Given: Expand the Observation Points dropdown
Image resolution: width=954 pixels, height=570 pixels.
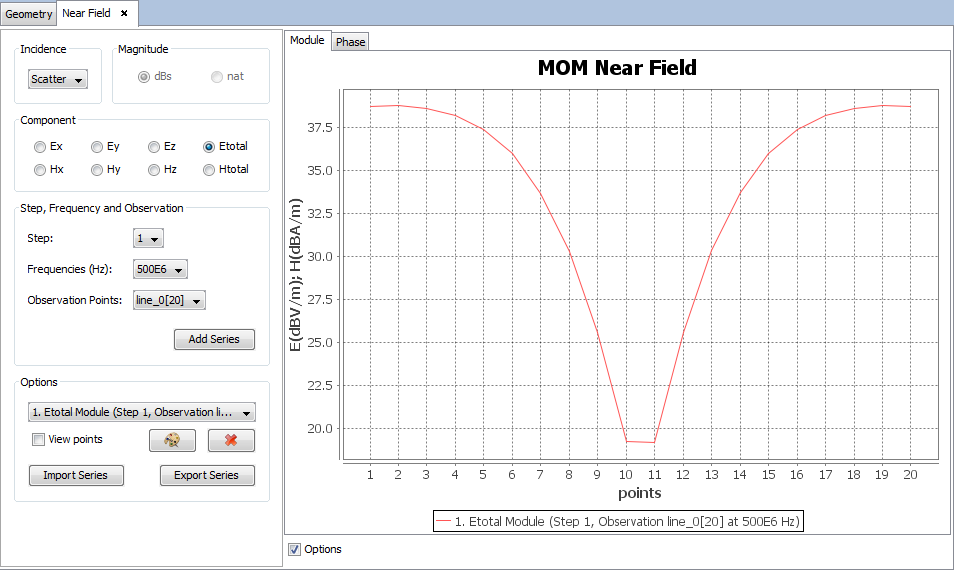Looking at the screenshot, I should click(169, 300).
